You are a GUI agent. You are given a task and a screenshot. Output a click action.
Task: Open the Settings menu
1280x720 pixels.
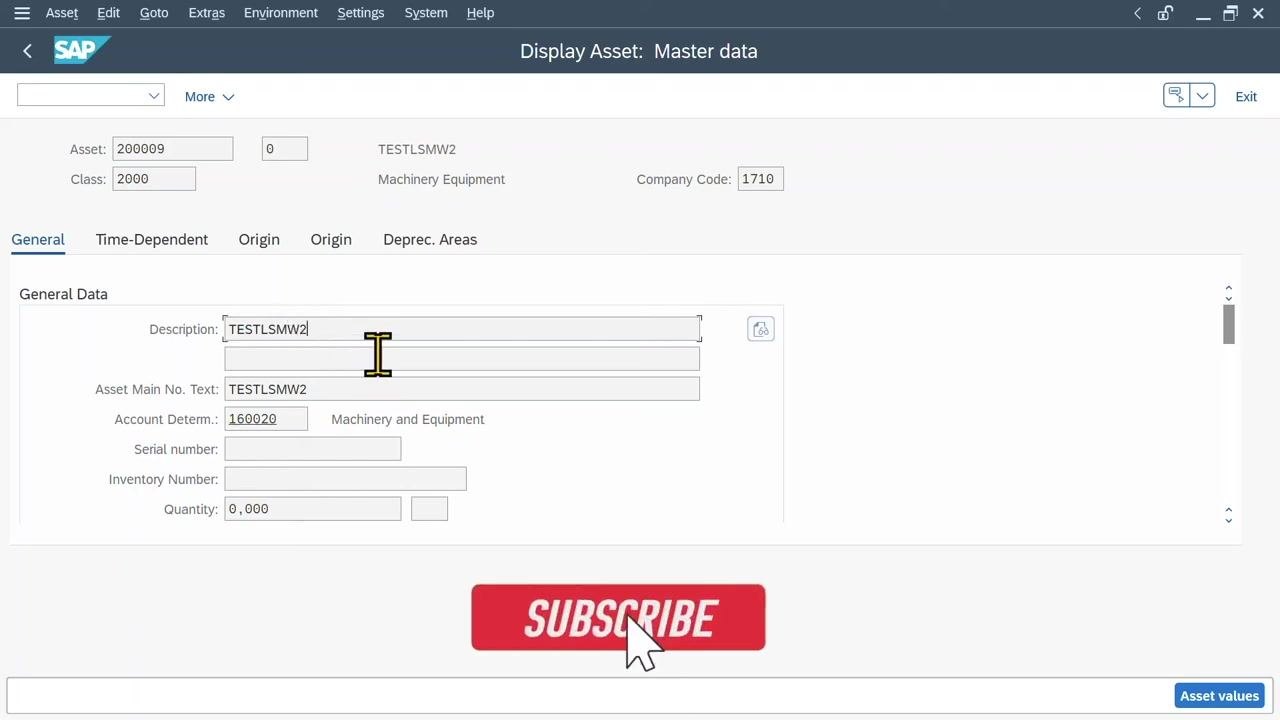click(x=361, y=13)
